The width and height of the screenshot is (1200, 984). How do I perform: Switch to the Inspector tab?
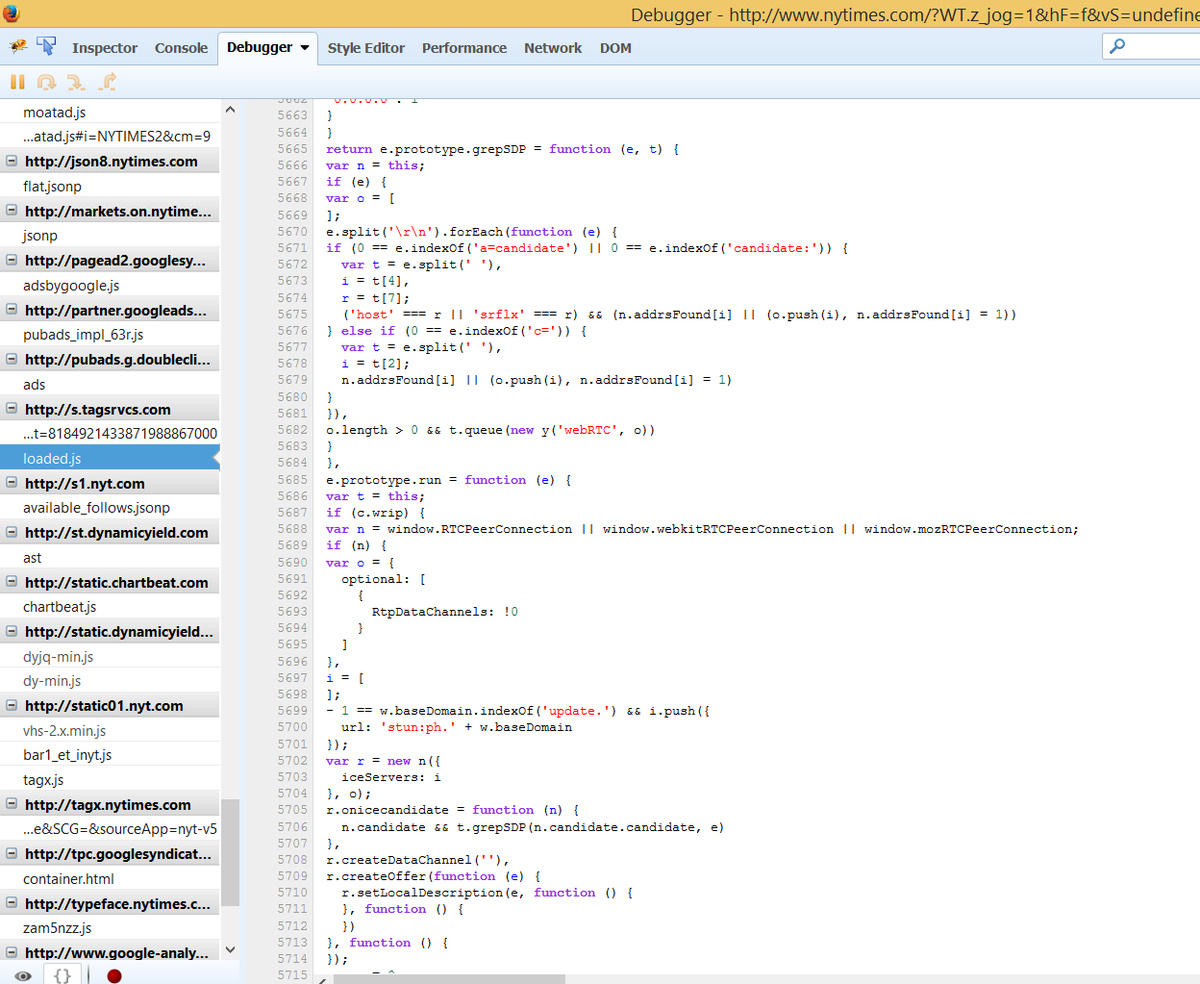(x=105, y=48)
